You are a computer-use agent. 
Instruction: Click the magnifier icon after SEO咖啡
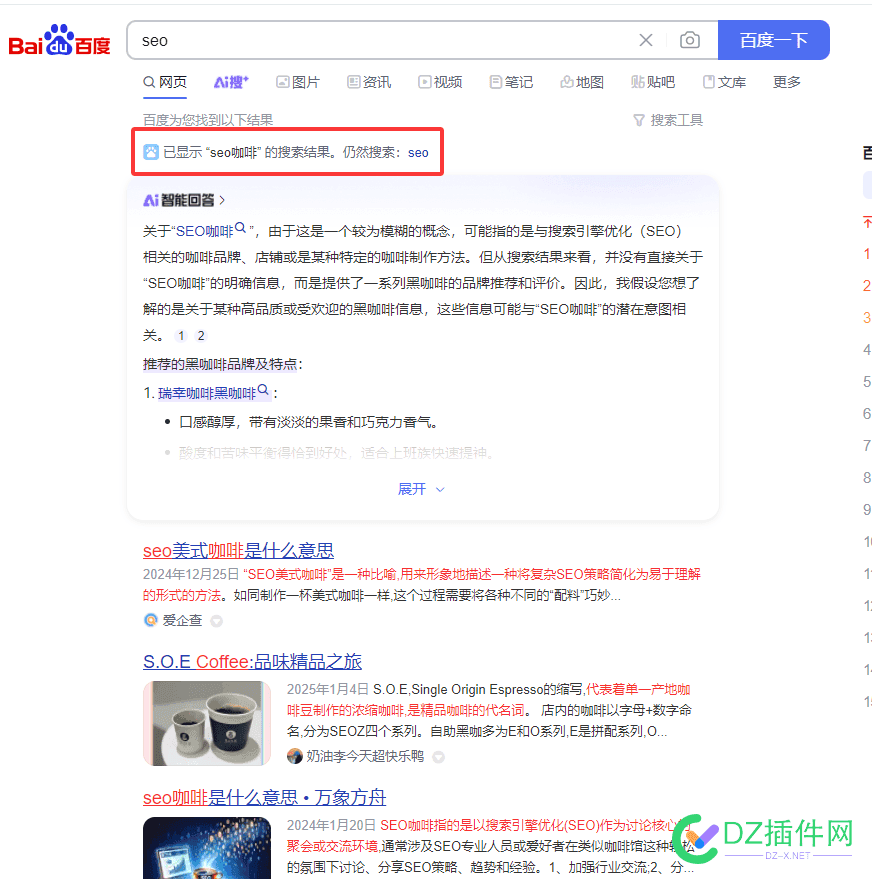tap(240, 228)
